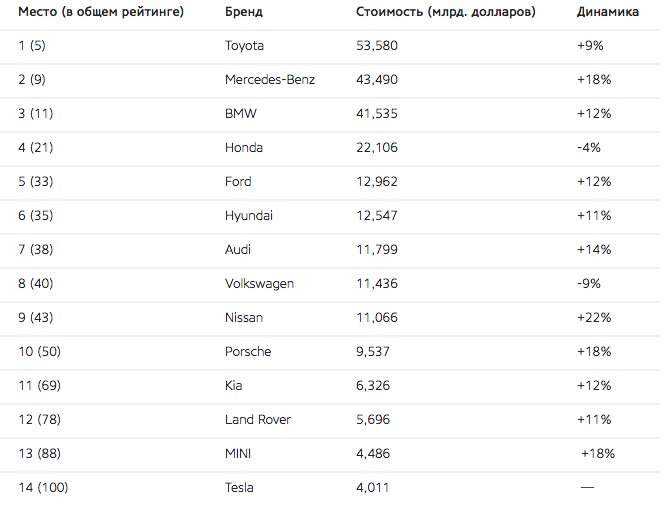666x513 pixels.
Task: Click the "Динамика" column header
Action: click(610, 12)
